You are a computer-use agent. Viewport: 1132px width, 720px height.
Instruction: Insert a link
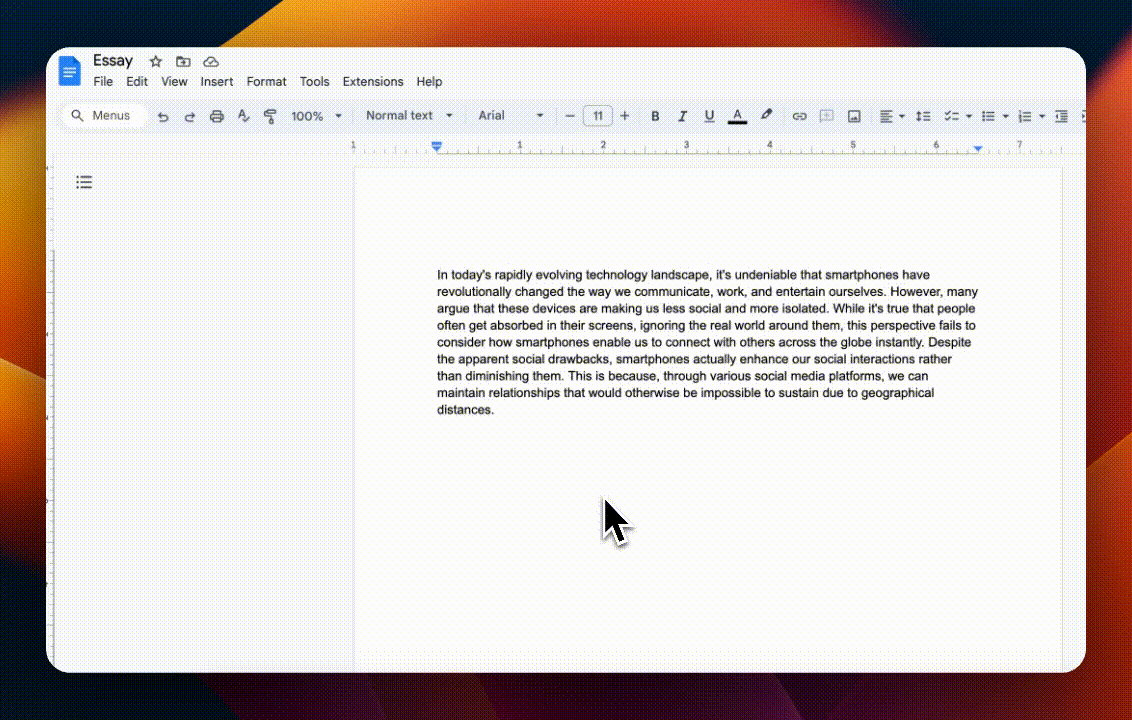[x=799, y=115]
